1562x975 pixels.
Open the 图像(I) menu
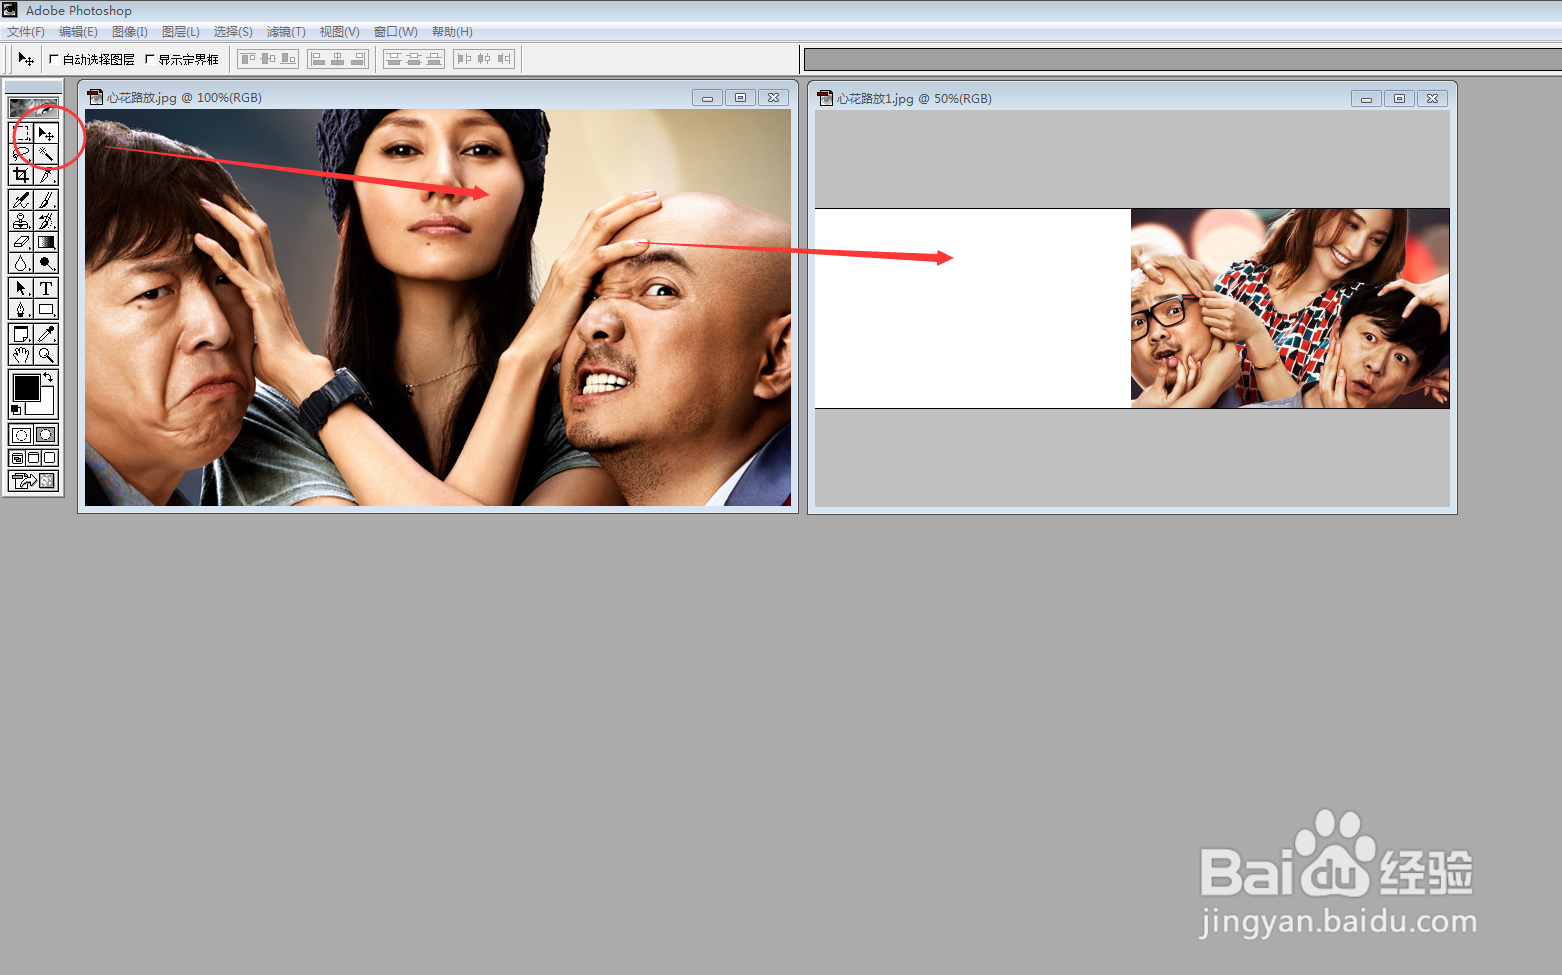point(130,32)
